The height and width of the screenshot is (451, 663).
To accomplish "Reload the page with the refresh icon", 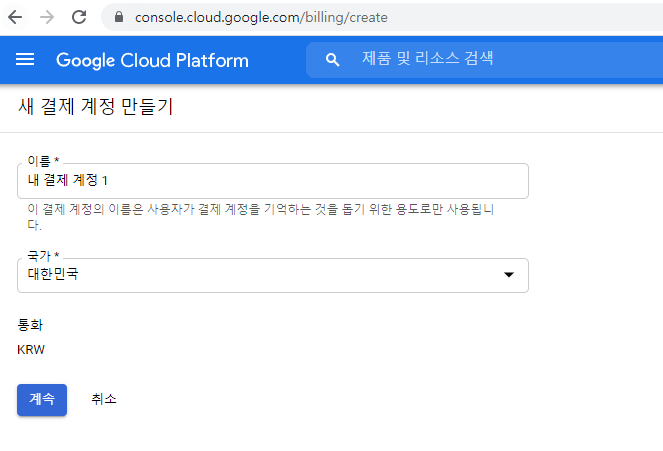I will coord(79,17).
